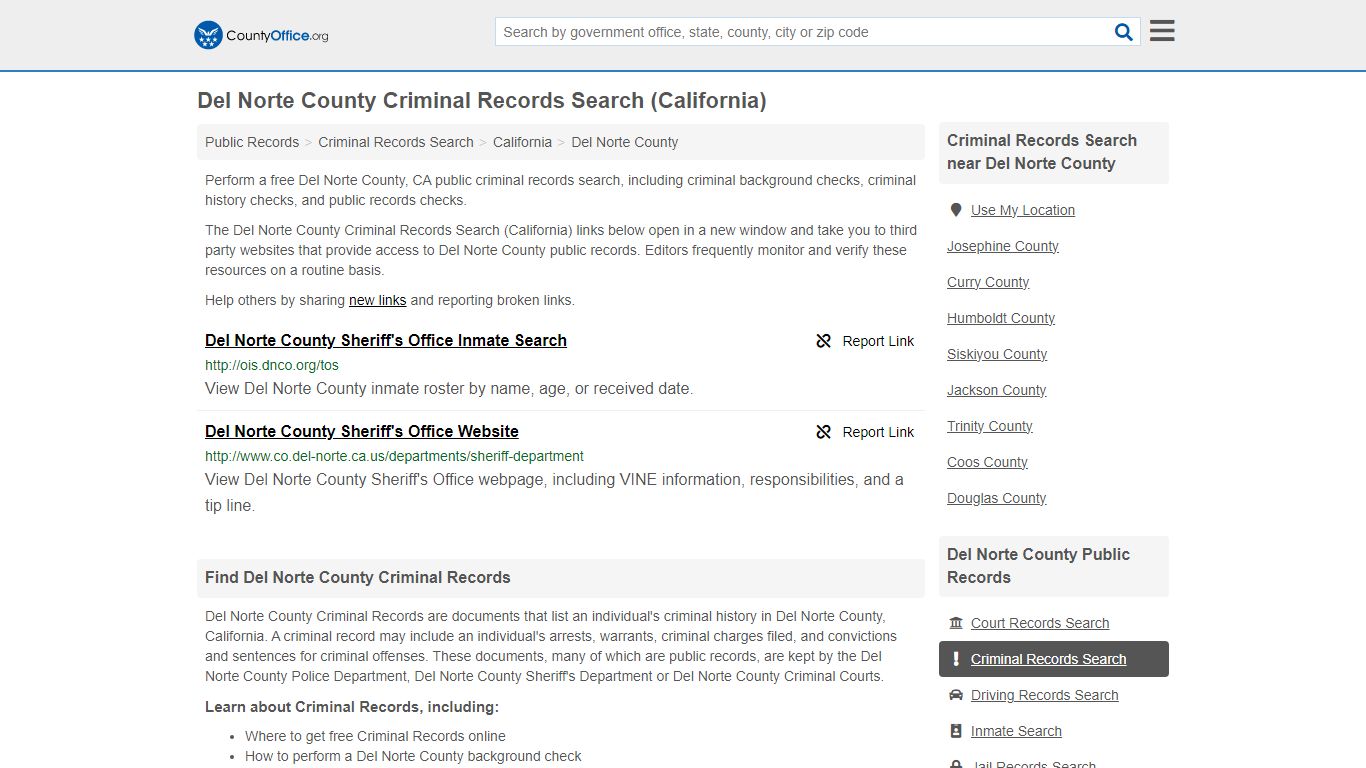This screenshot has height=768, width=1366.
Task: Click 'Criminal Records Search near Del Norte County' heading
Action: [1042, 152]
